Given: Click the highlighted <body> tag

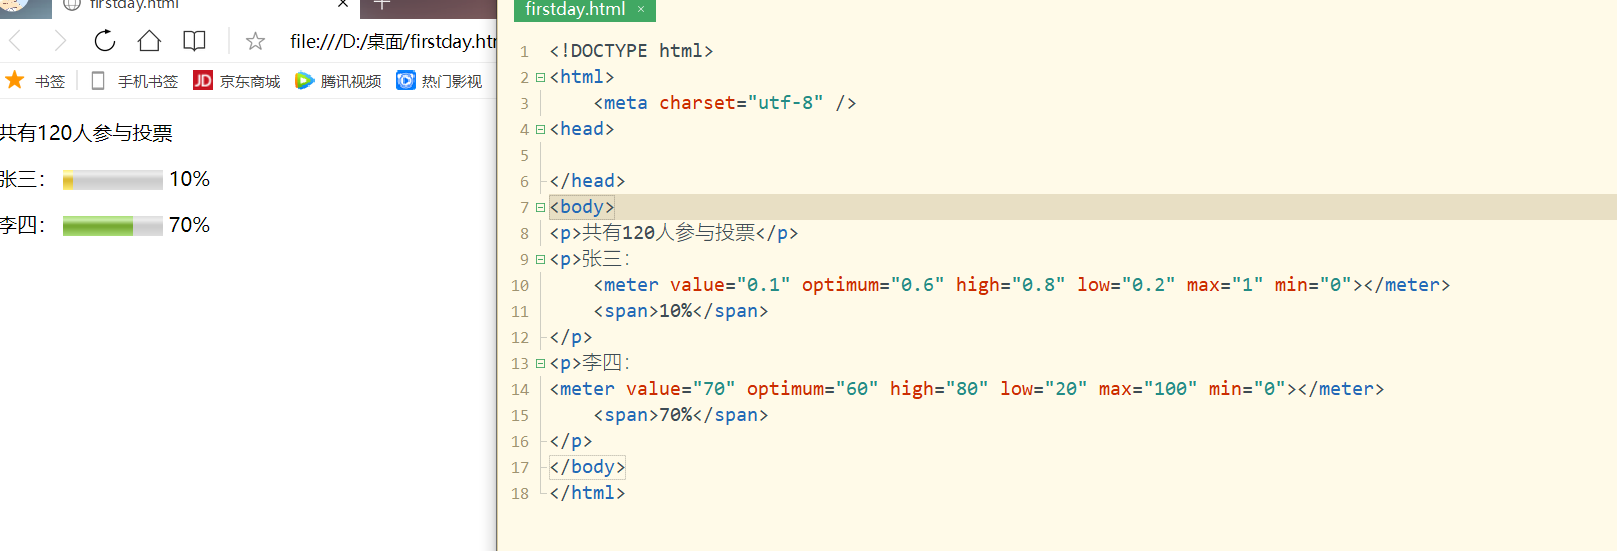Looking at the screenshot, I should point(582,207).
